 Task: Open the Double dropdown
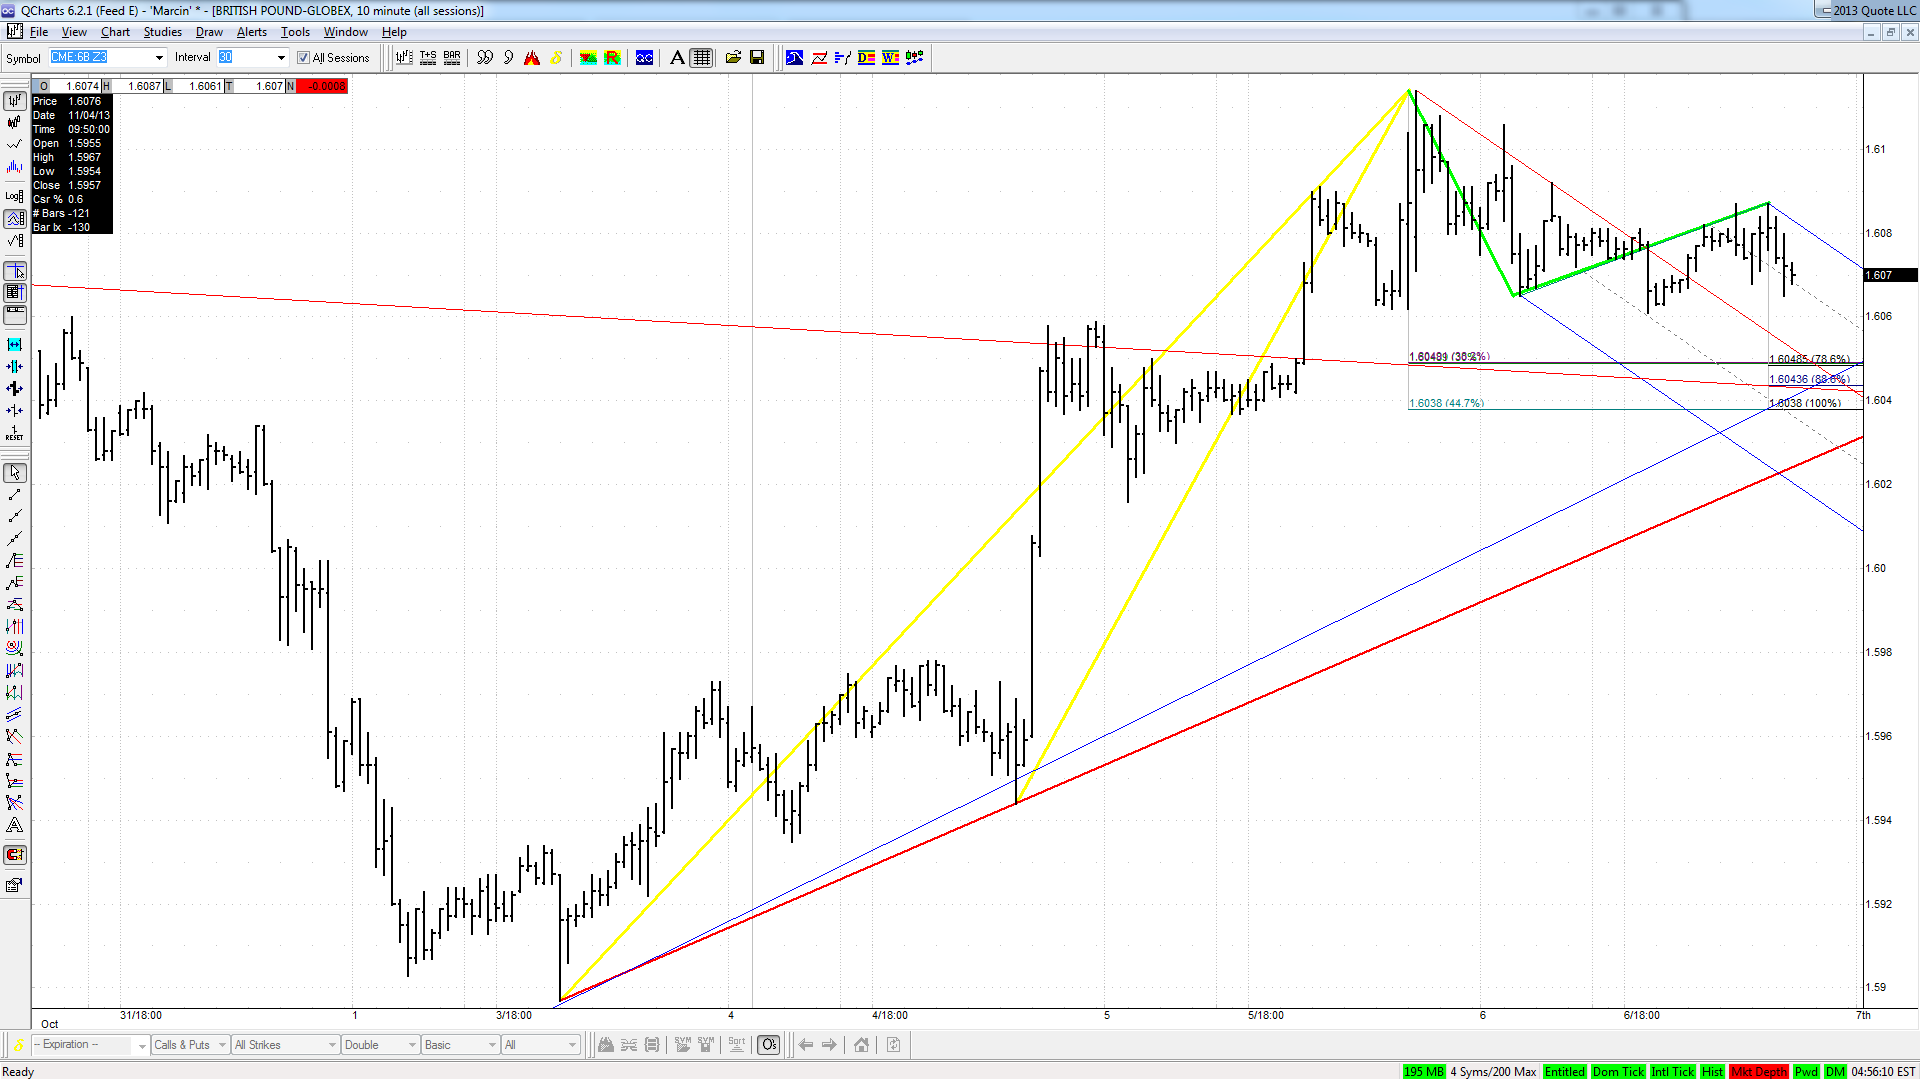[380, 1045]
